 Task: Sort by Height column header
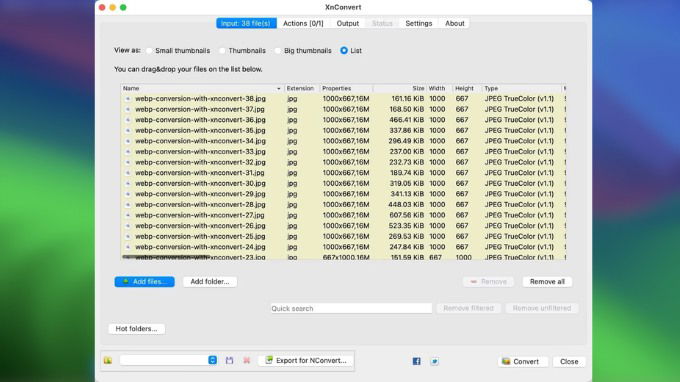click(x=467, y=88)
